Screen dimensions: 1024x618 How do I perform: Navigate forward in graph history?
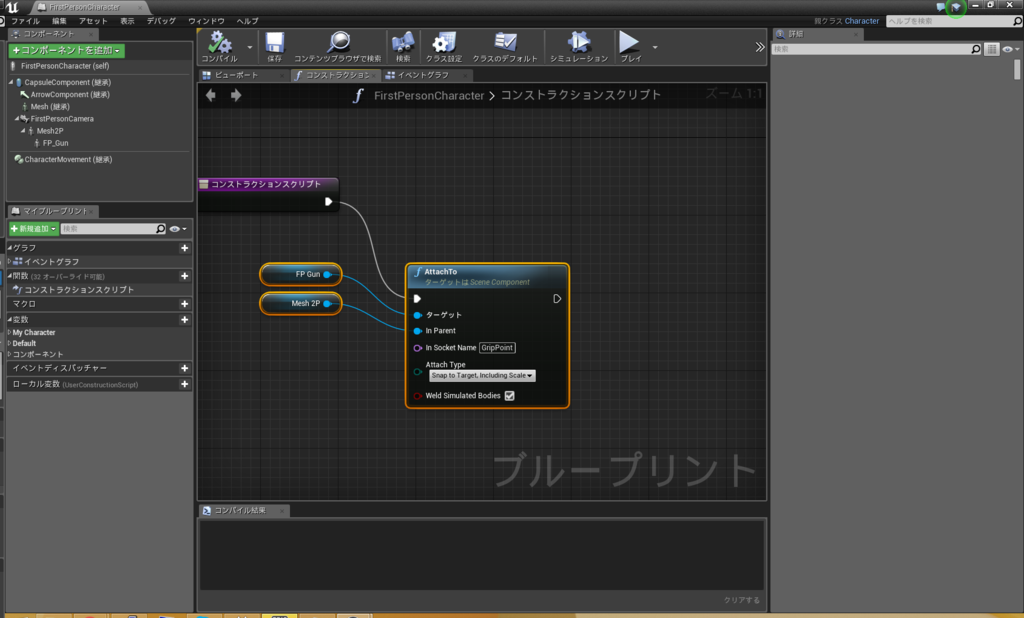coord(236,95)
